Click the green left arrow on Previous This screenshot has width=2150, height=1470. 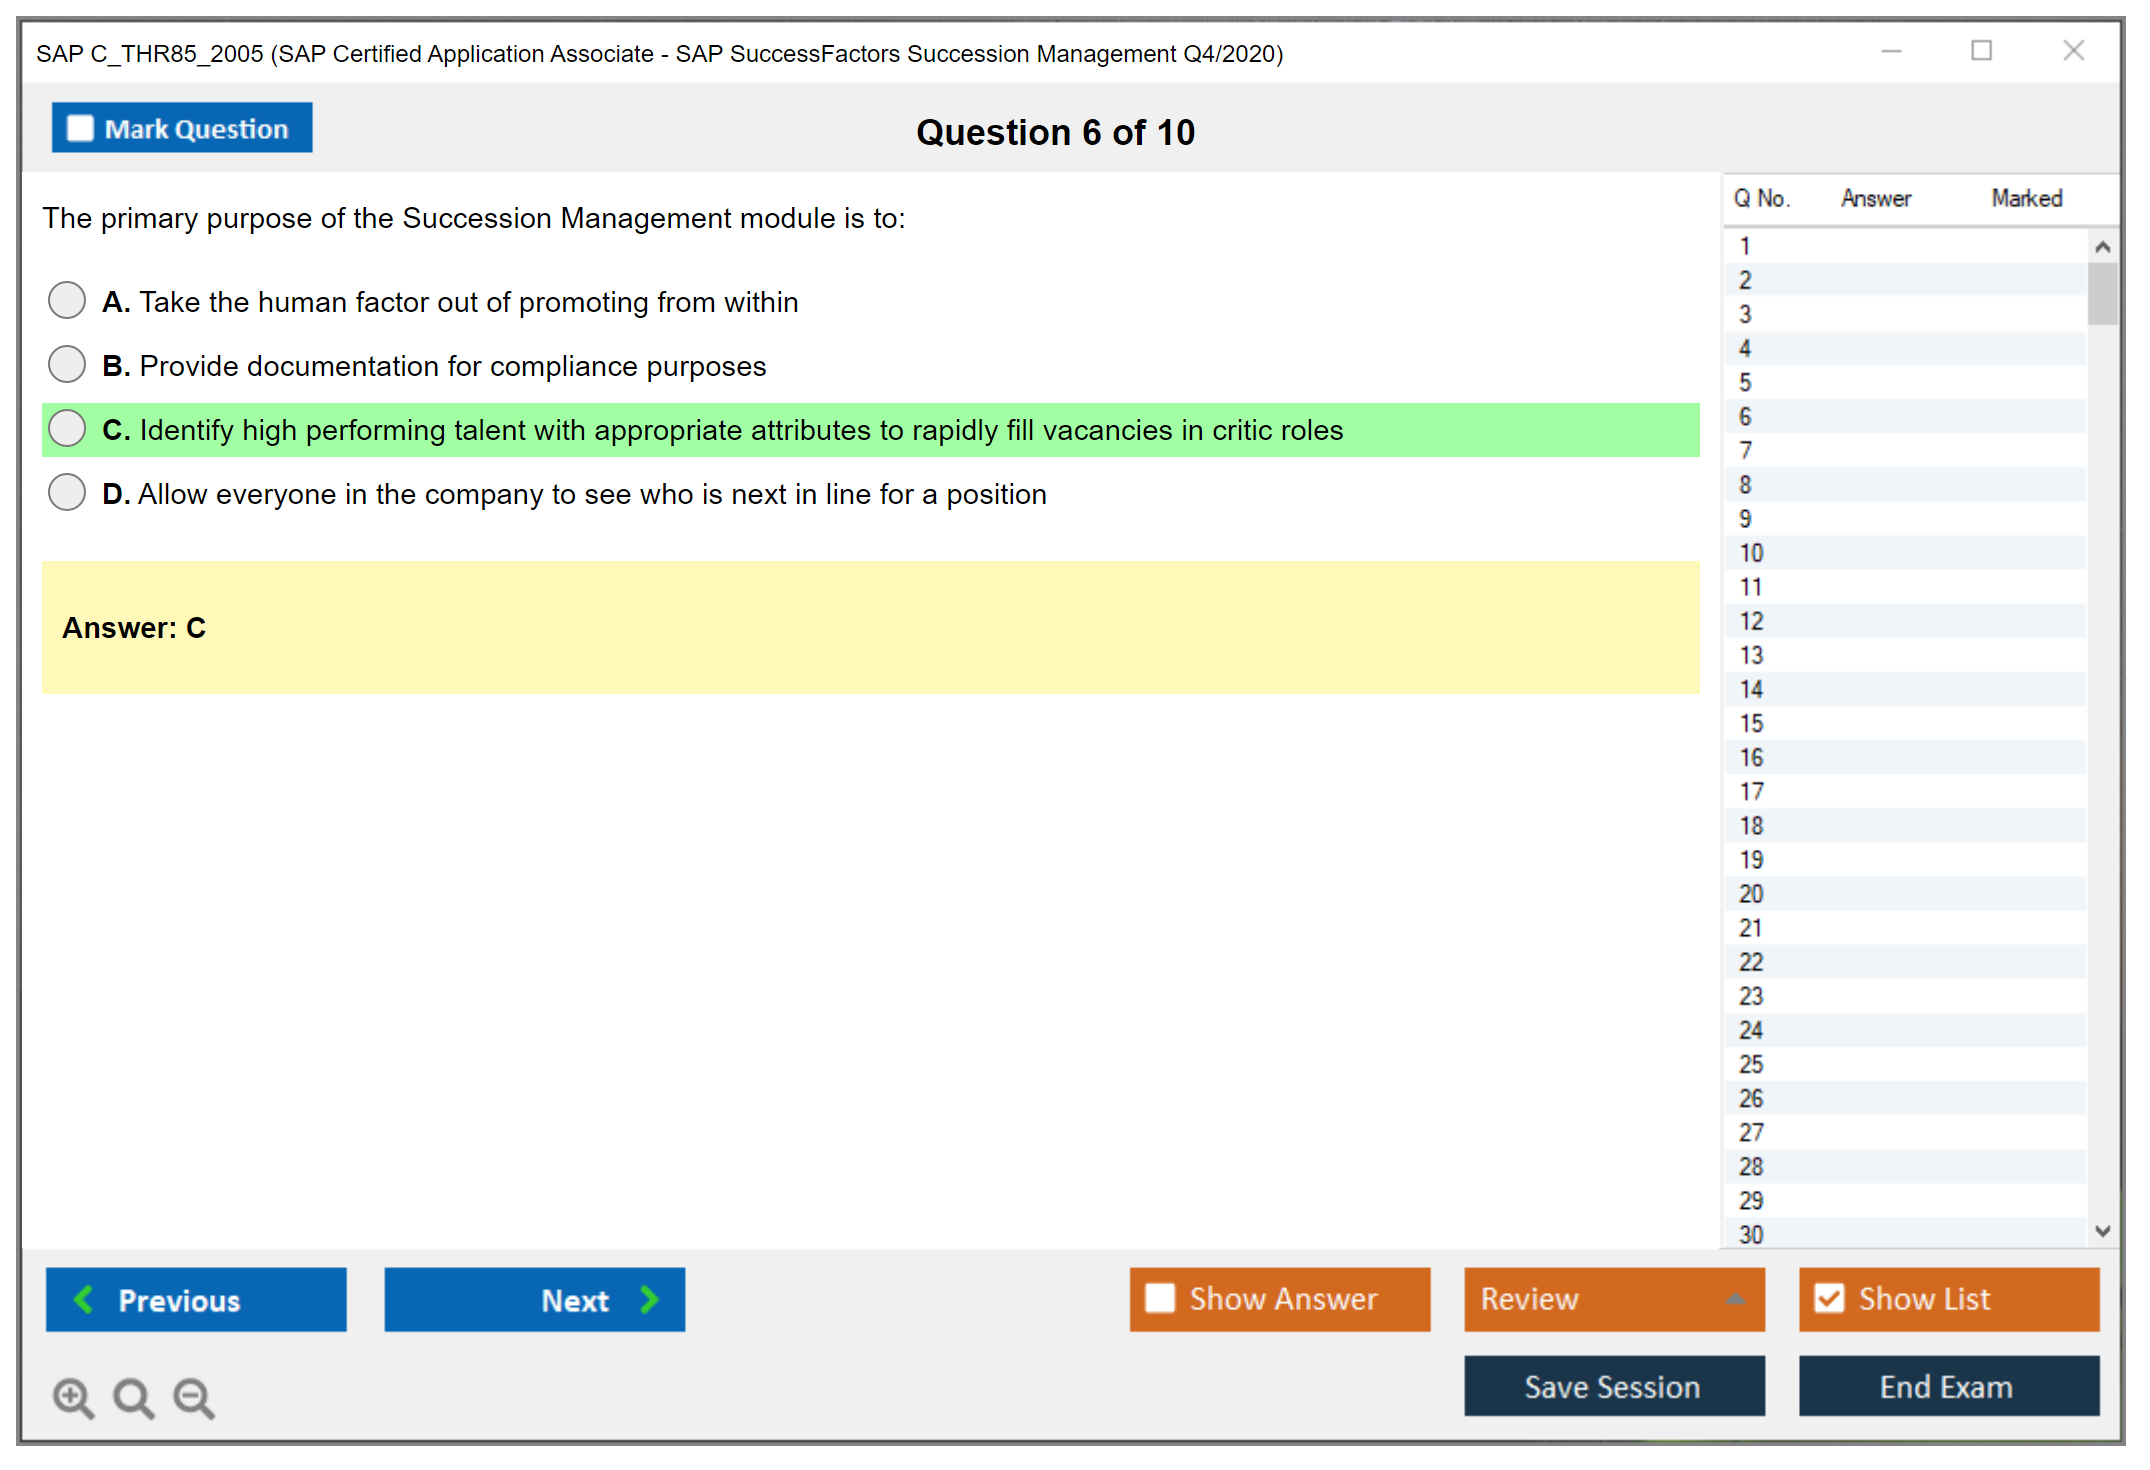click(84, 1299)
